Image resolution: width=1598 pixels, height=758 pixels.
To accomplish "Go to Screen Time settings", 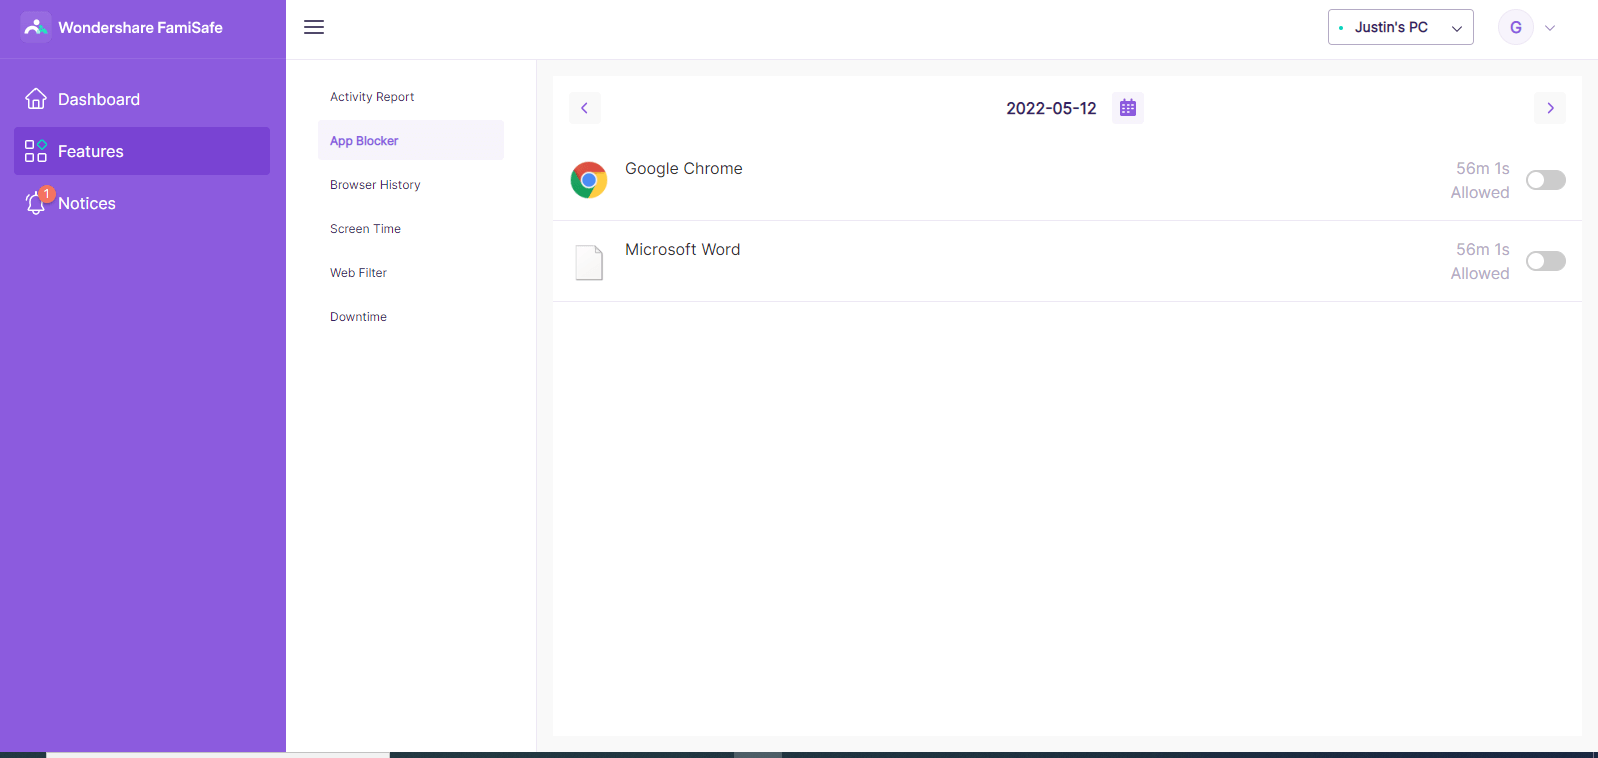I will pyautogui.click(x=365, y=229).
